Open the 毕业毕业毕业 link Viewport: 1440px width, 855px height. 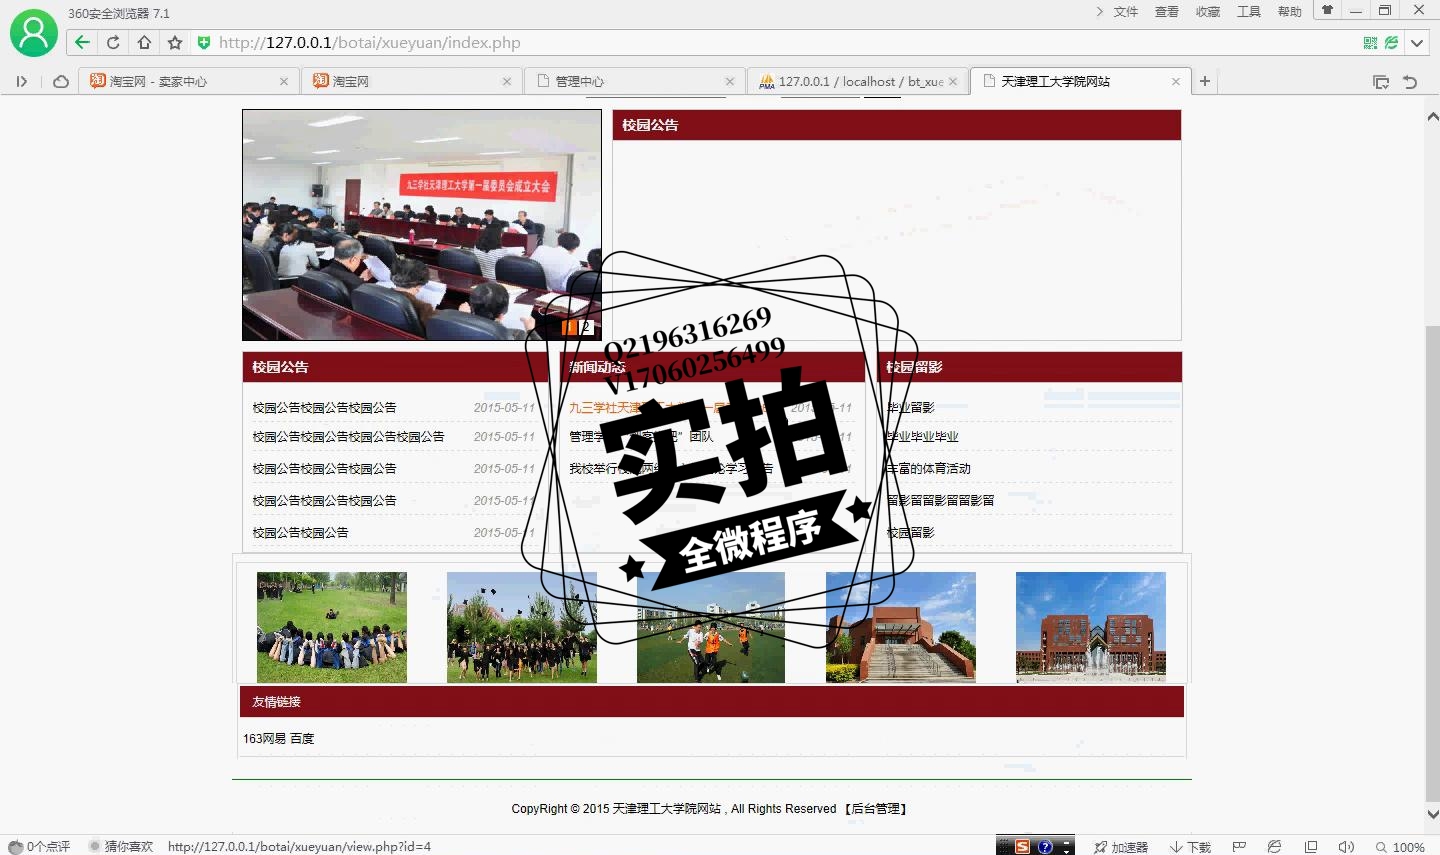click(922, 436)
